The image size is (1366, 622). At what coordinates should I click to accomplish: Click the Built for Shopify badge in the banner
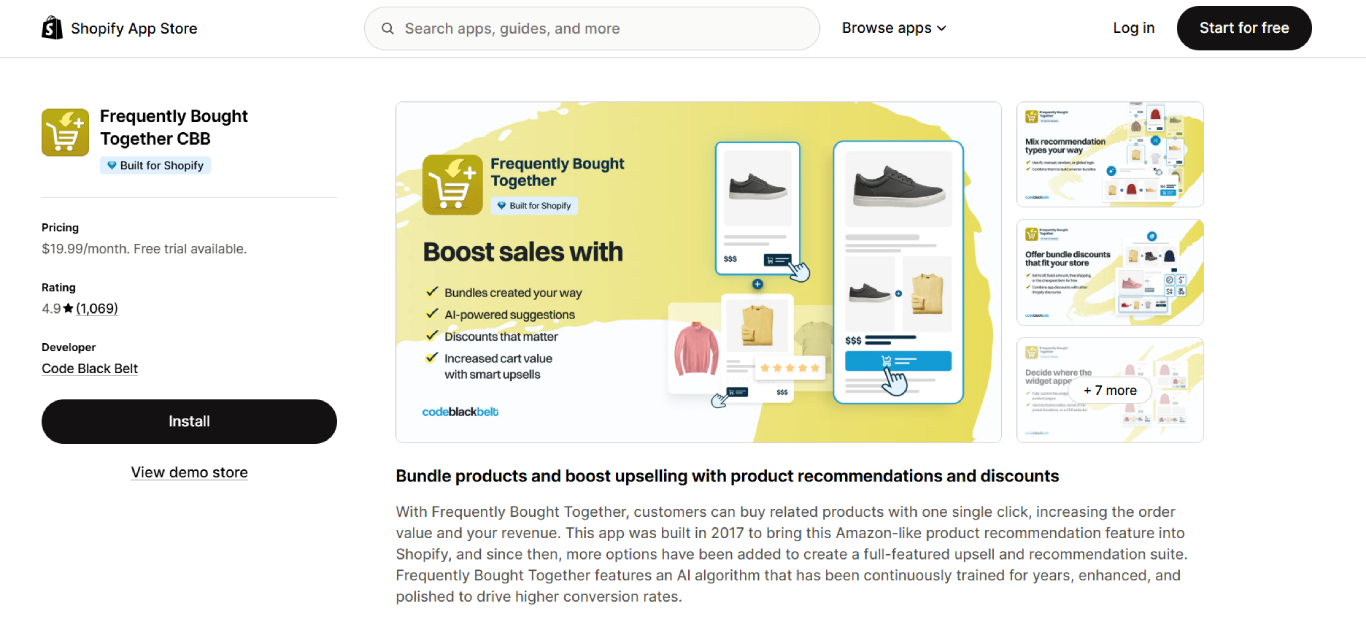[x=534, y=205]
